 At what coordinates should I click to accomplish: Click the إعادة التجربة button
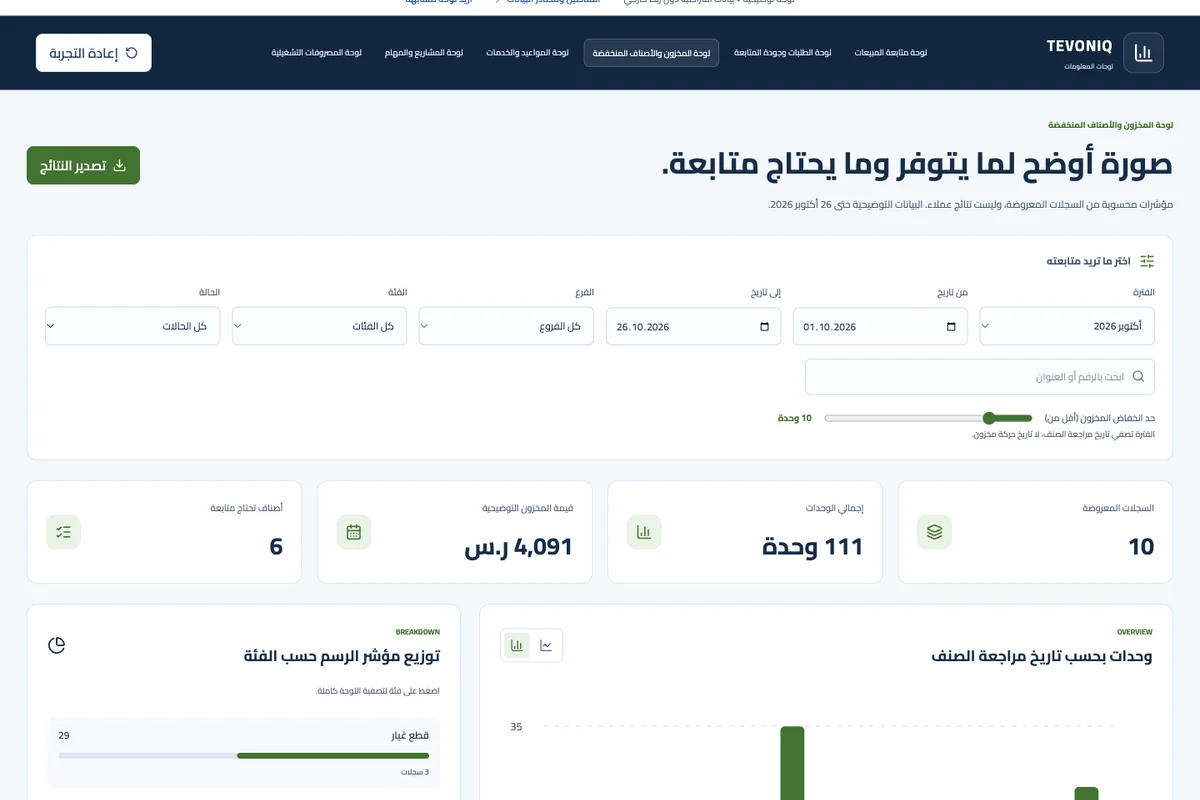point(94,53)
